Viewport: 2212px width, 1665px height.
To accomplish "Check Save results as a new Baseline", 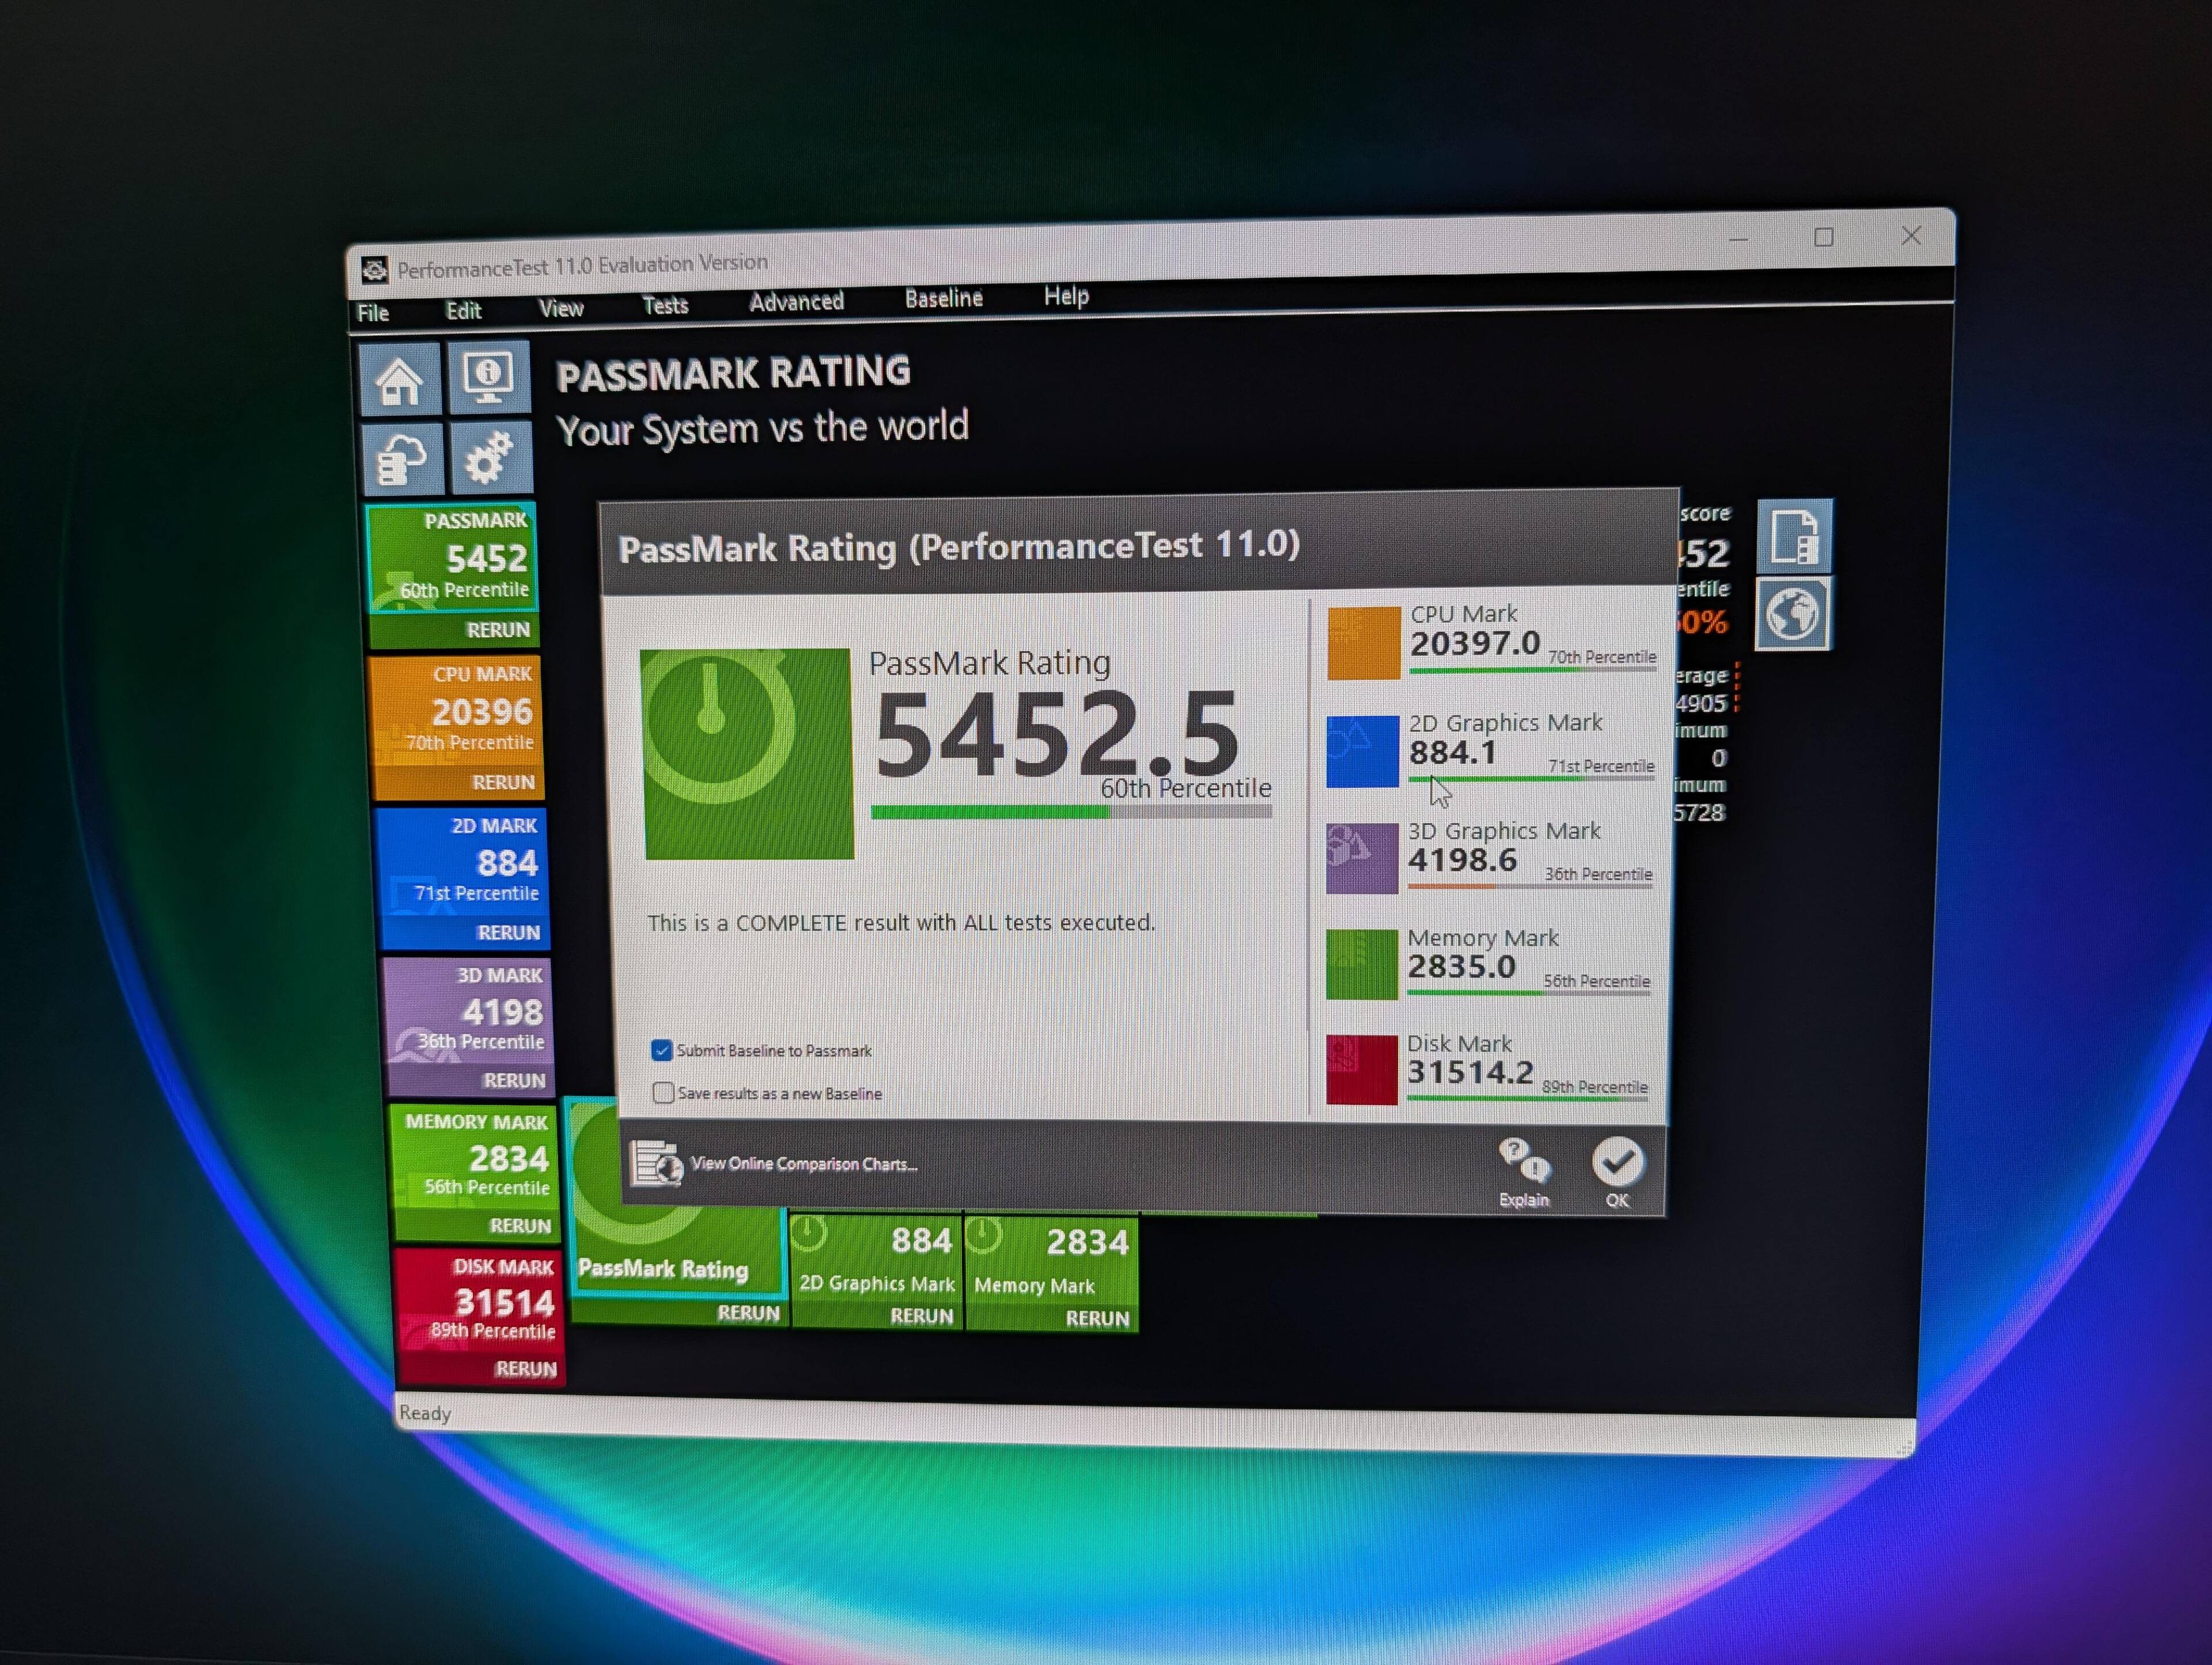I will click(x=663, y=1092).
